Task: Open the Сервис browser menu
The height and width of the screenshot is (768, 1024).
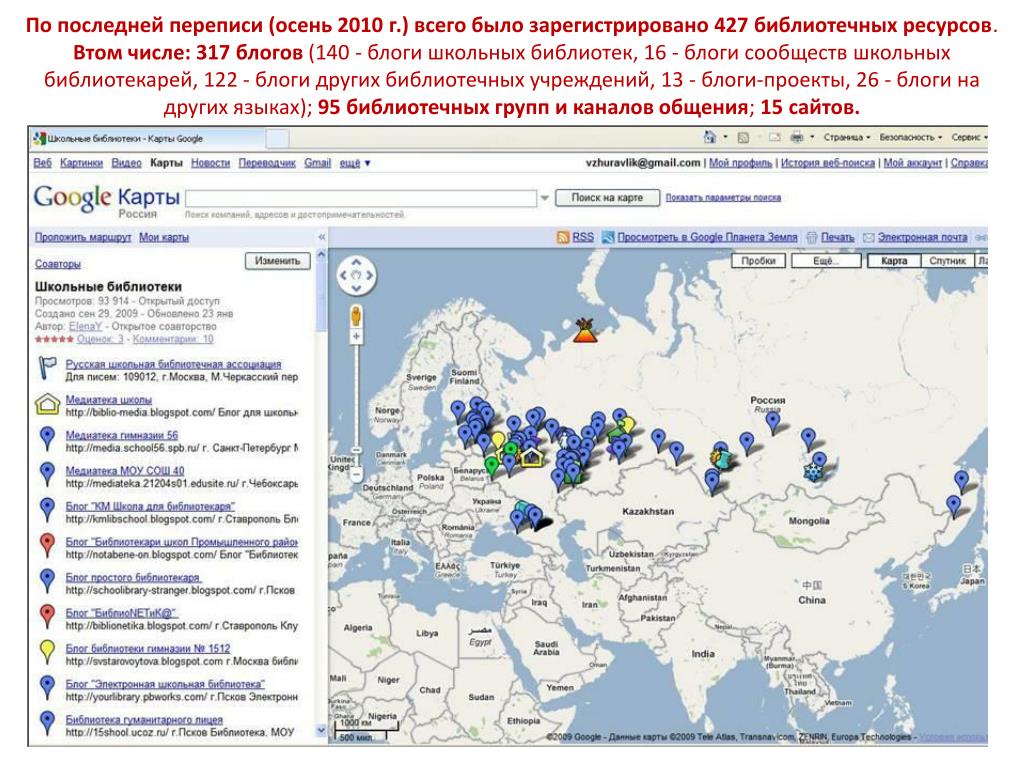Action: (969, 137)
